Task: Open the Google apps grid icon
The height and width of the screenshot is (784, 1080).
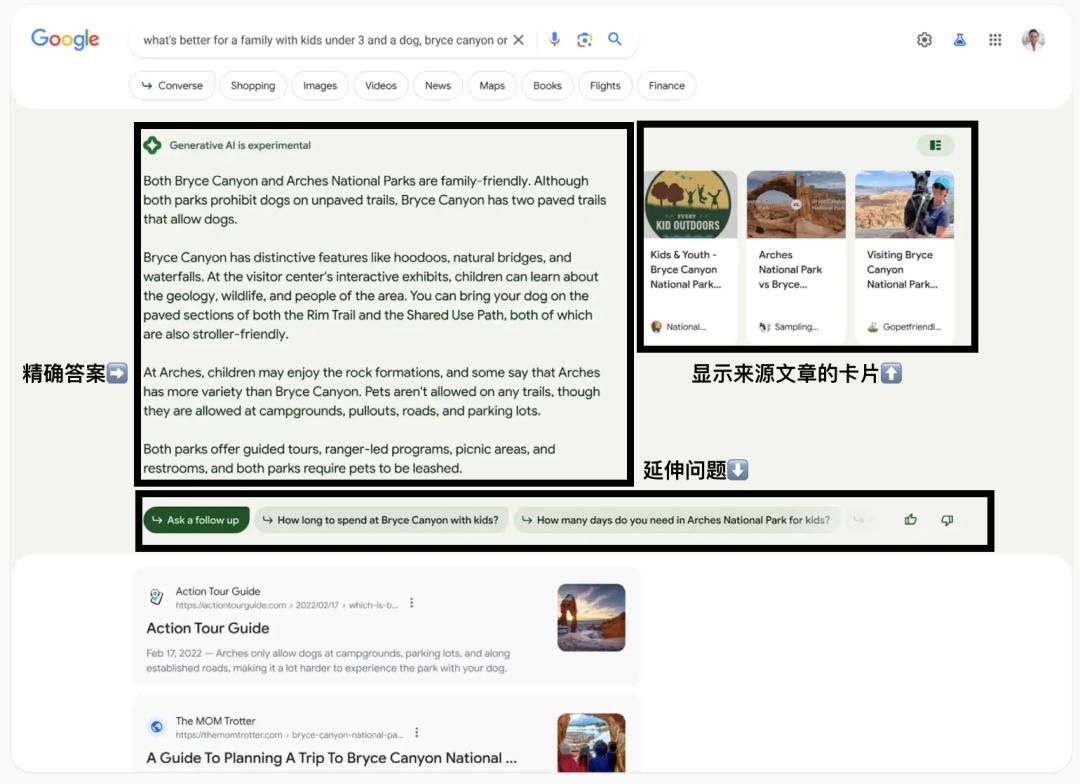Action: [x=995, y=40]
